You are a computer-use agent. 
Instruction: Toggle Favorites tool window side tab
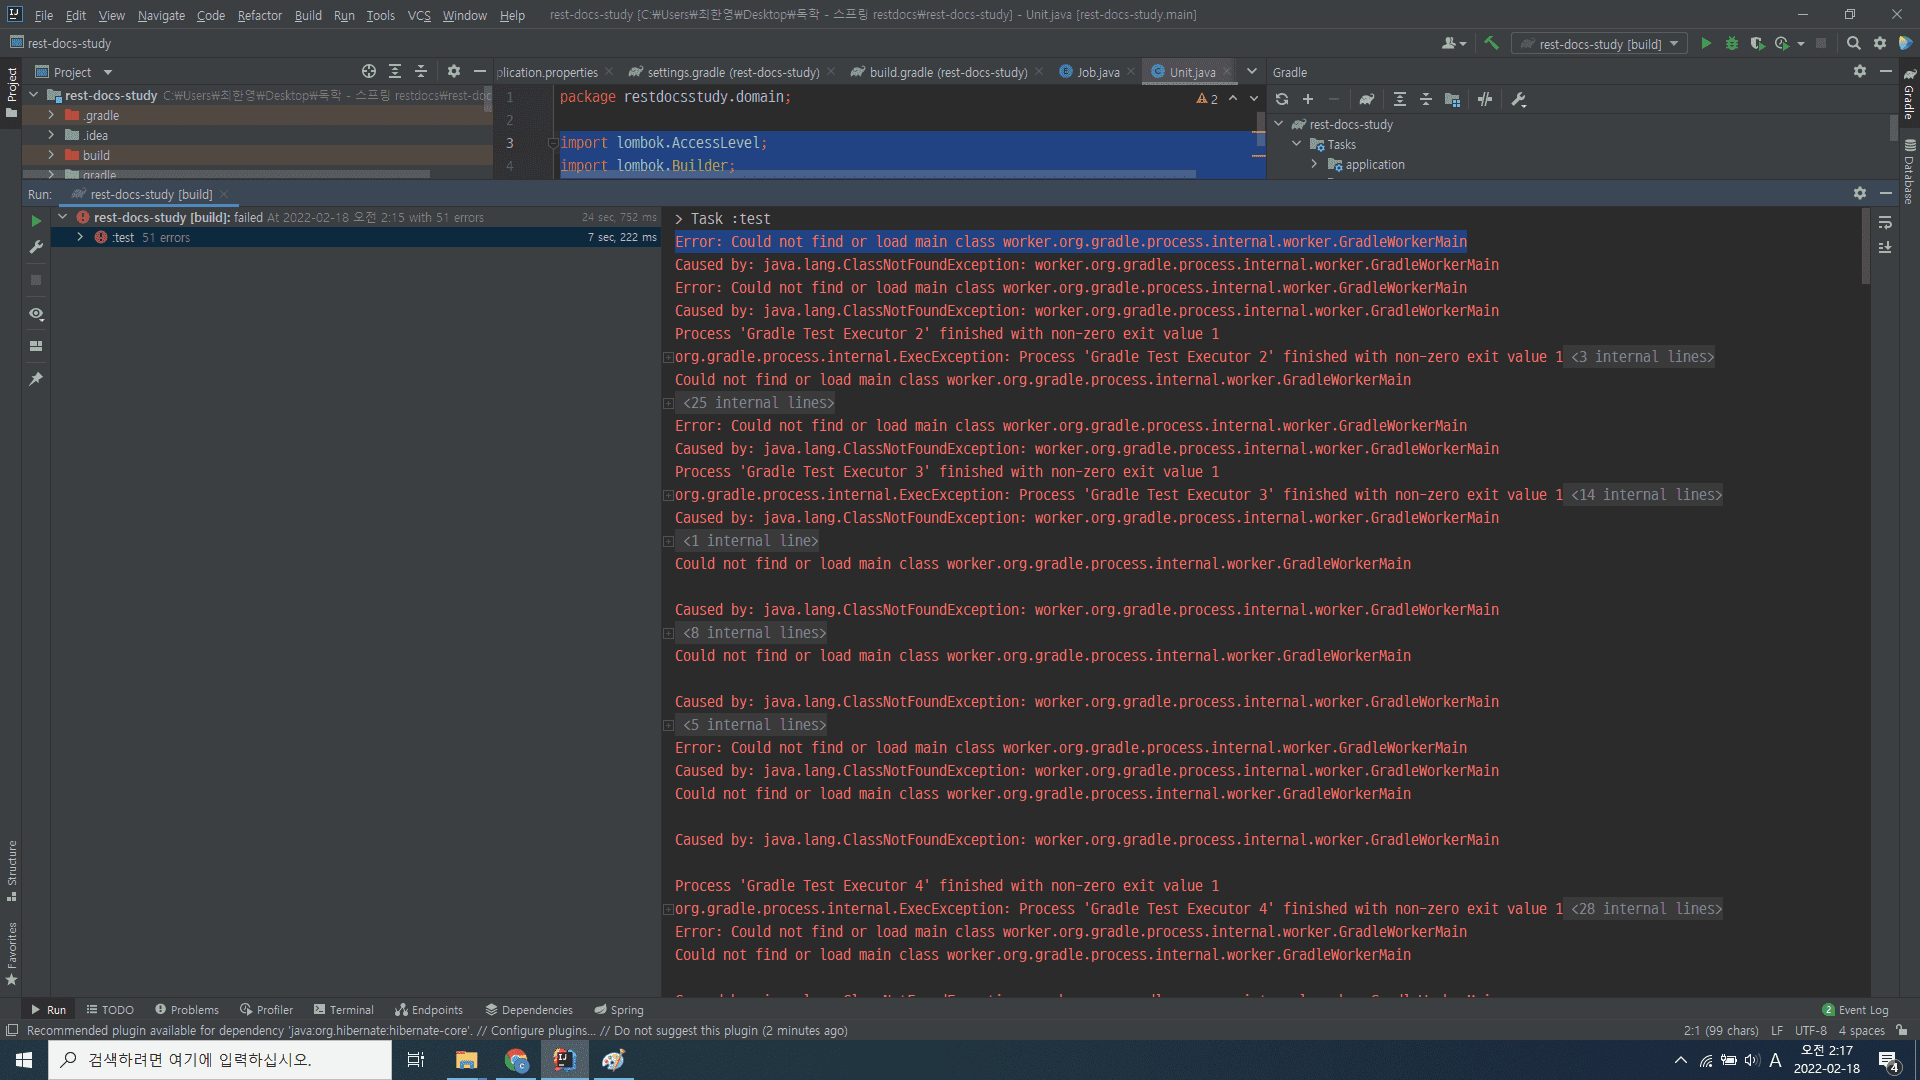tap(11, 953)
